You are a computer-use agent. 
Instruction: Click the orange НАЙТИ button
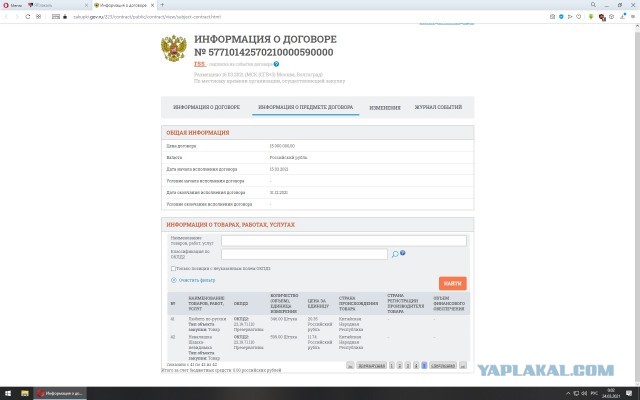tap(453, 283)
